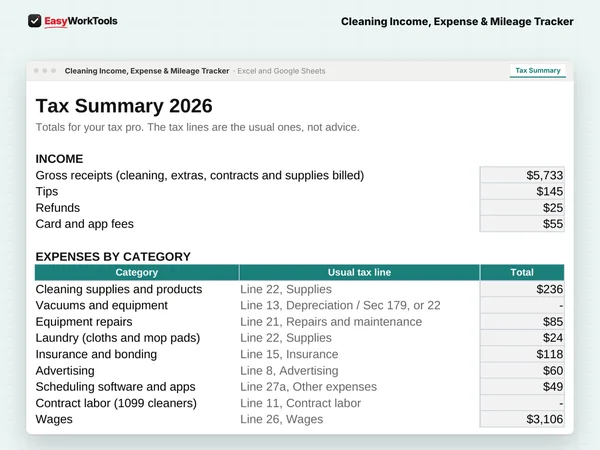Select the $25 refunds cell
The height and width of the screenshot is (450, 600).
(x=522, y=208)
